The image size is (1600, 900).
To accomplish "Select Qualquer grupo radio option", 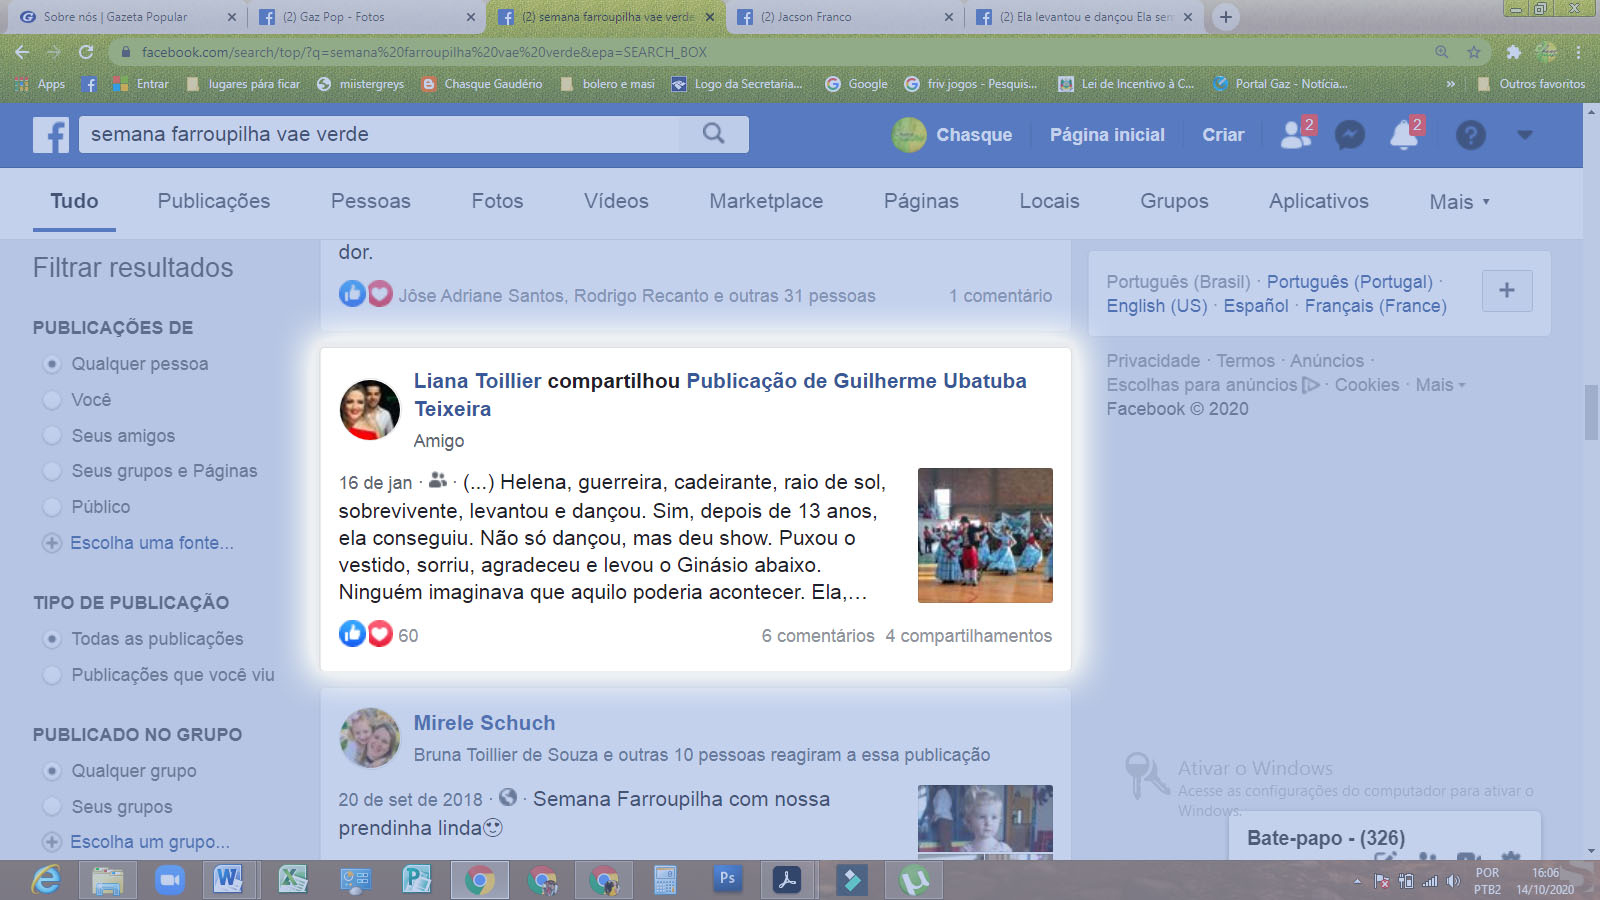I will (x=52, y=771).
